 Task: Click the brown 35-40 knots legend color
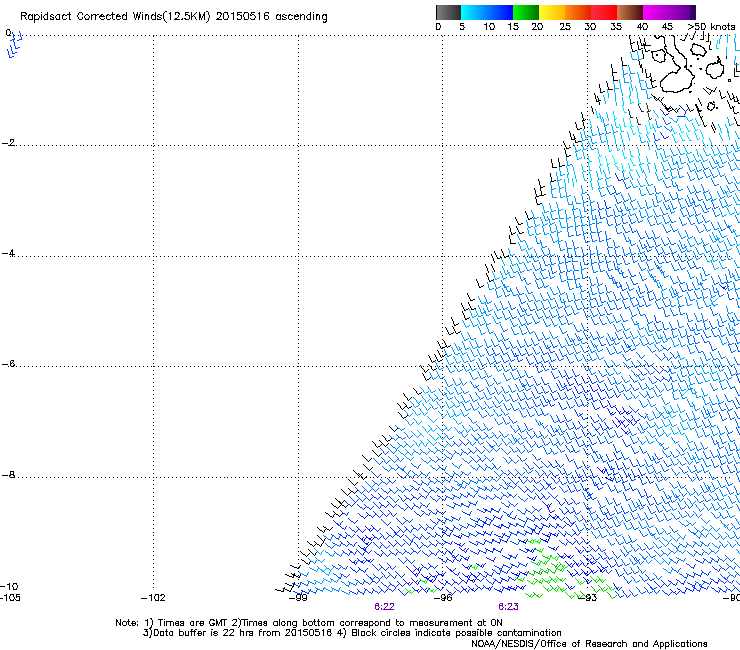pos(630,12)
